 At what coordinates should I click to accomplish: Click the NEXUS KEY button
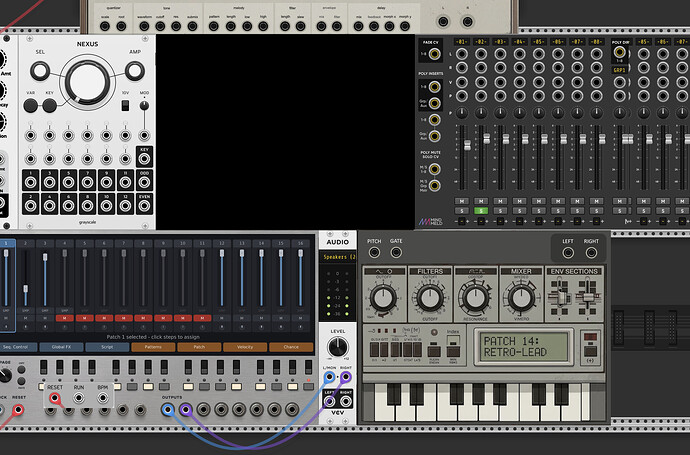[x=49, y=106]
